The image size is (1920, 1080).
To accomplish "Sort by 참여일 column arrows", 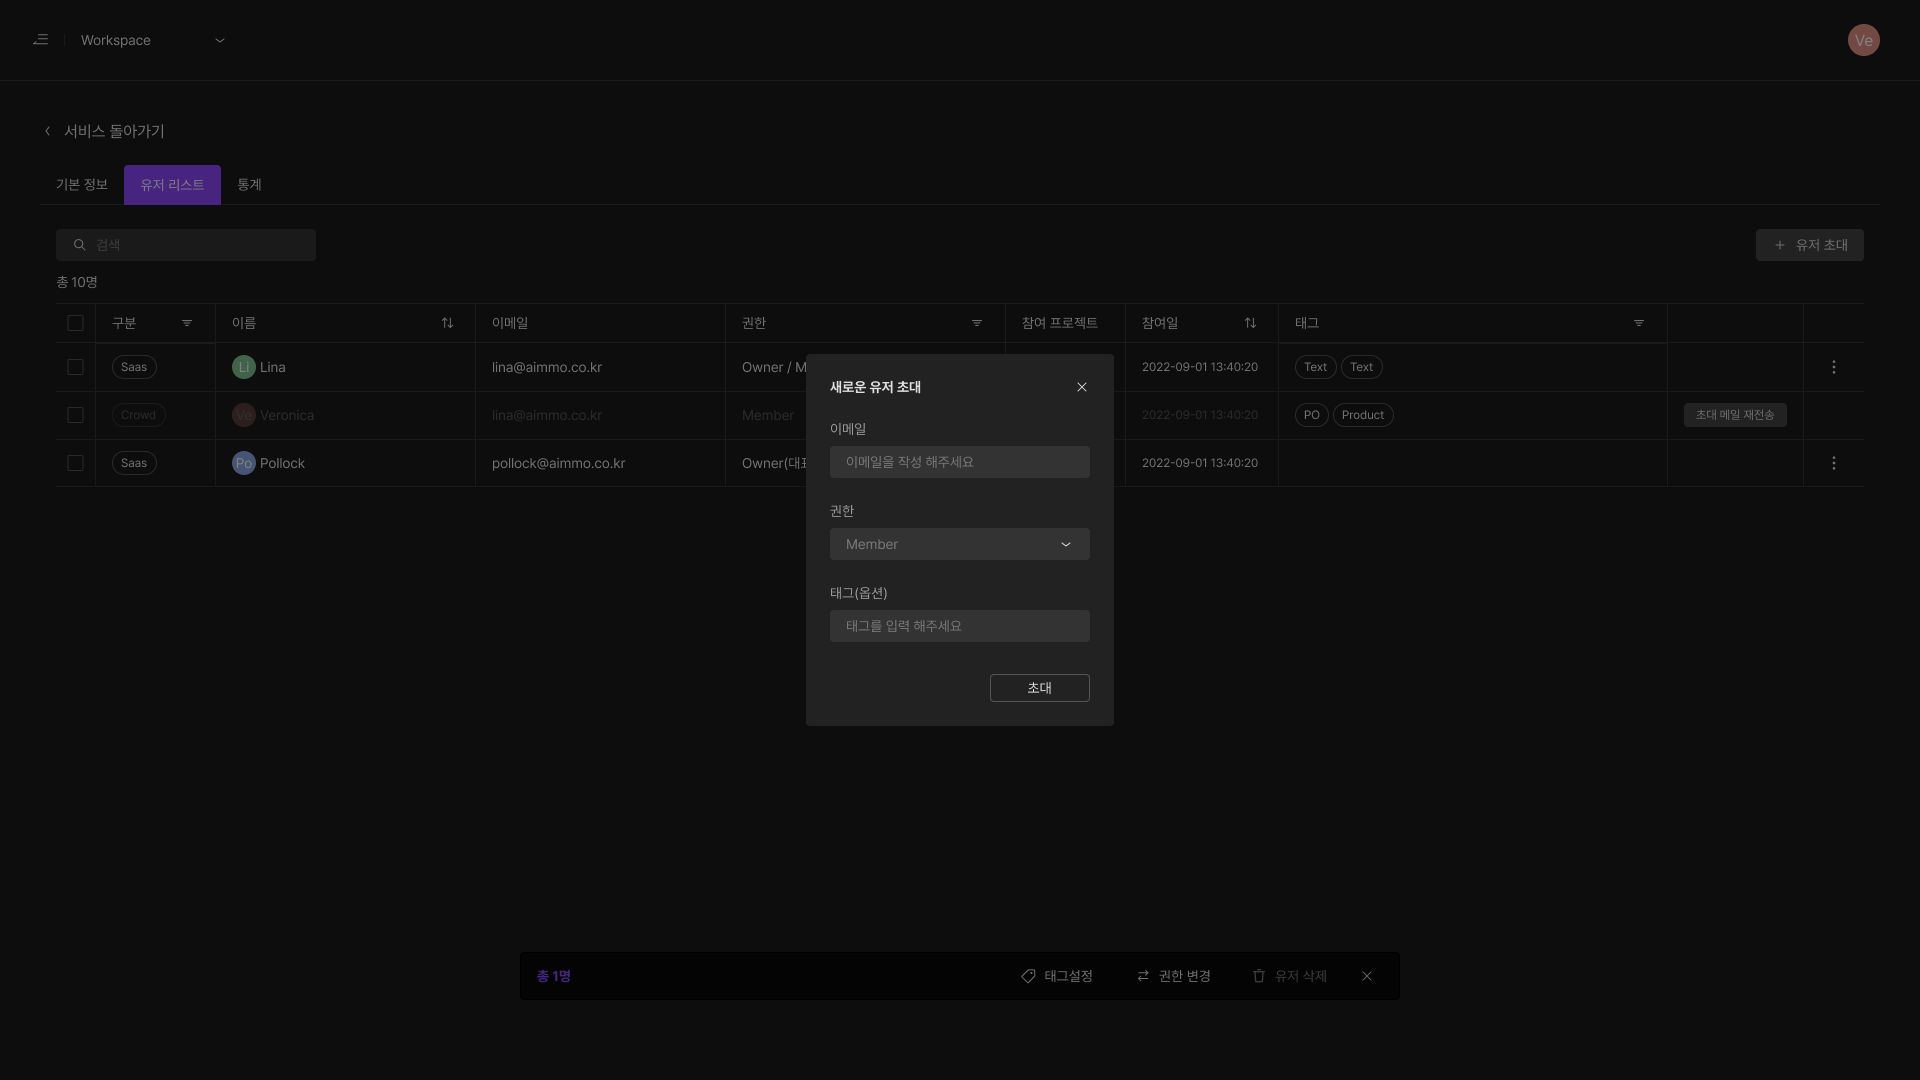I will 1250,323.
